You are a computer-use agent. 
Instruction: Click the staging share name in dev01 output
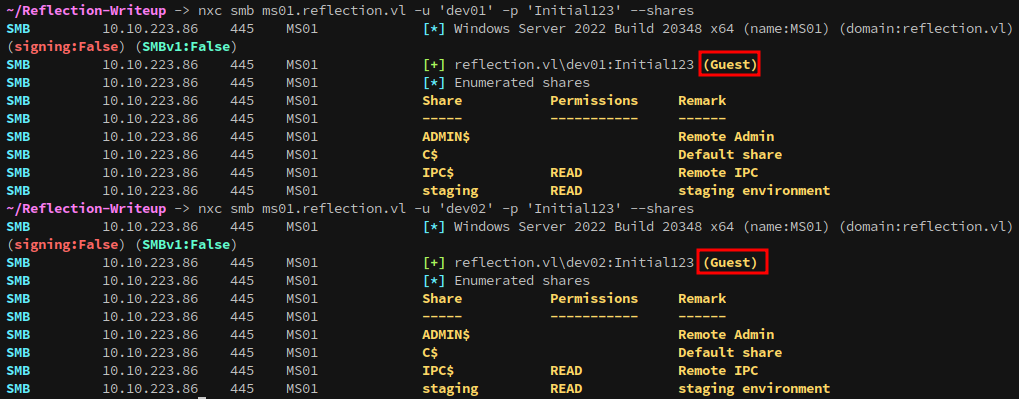(x=450, y=191)
